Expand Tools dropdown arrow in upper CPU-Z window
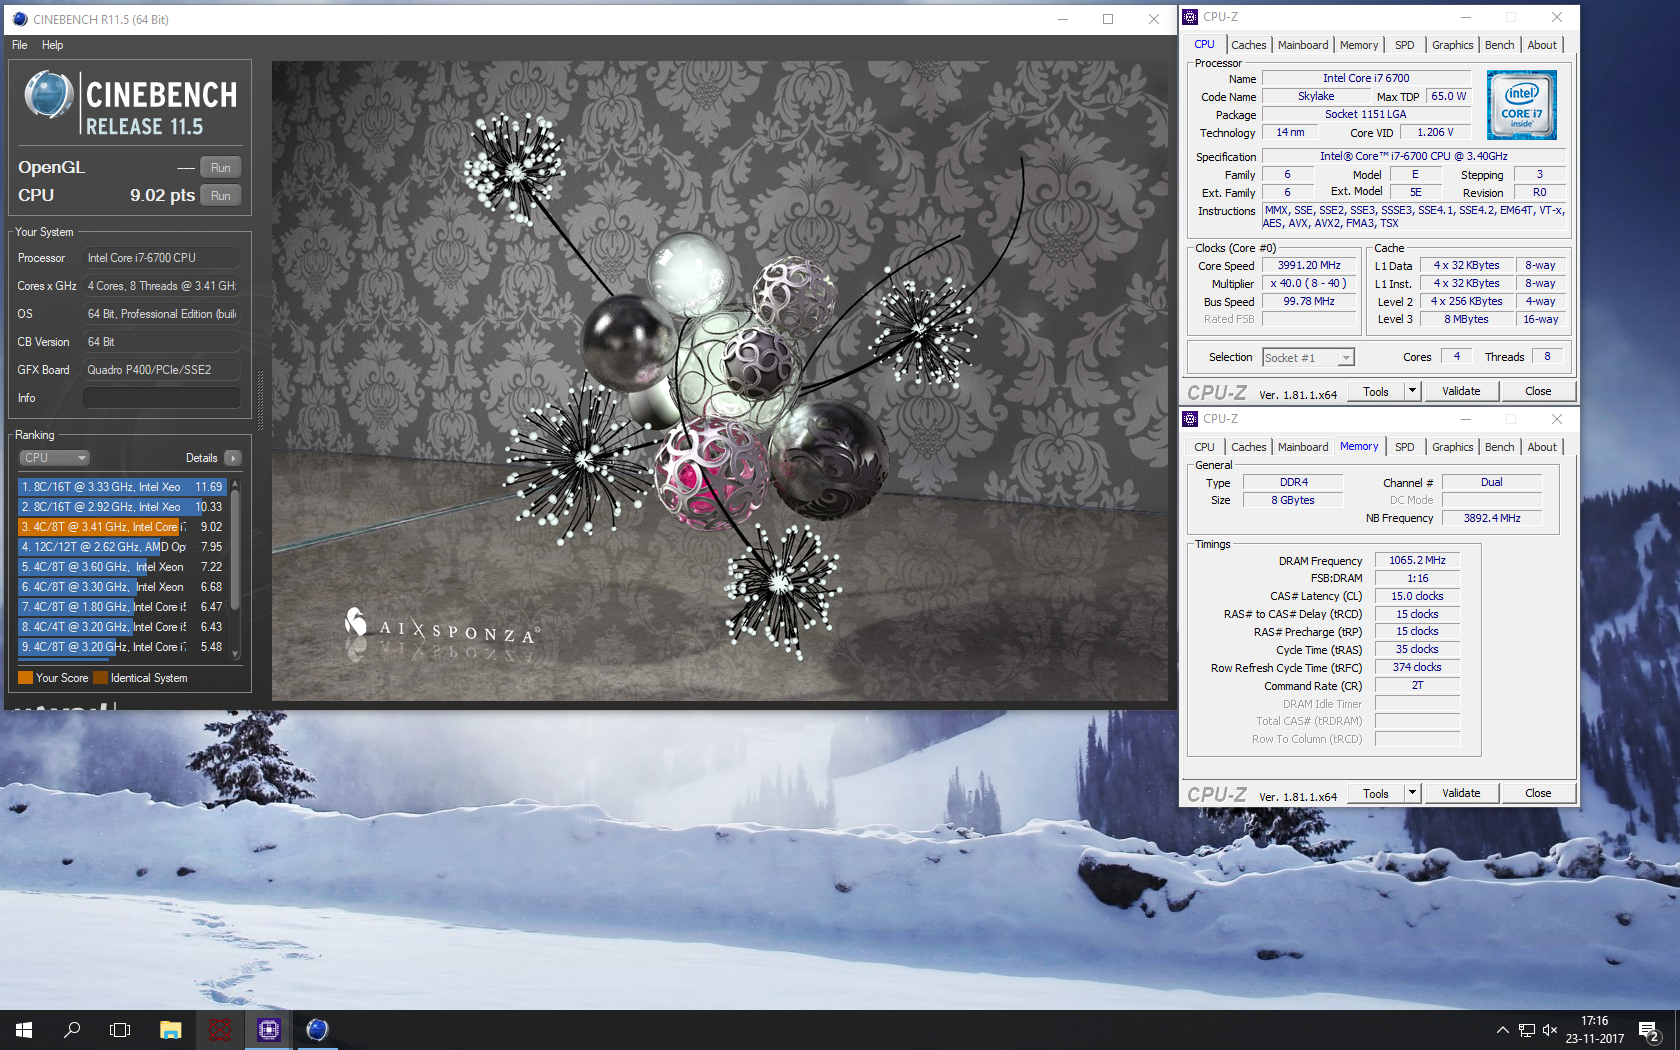1680x1050 pixels. (x=1413, y=392)
